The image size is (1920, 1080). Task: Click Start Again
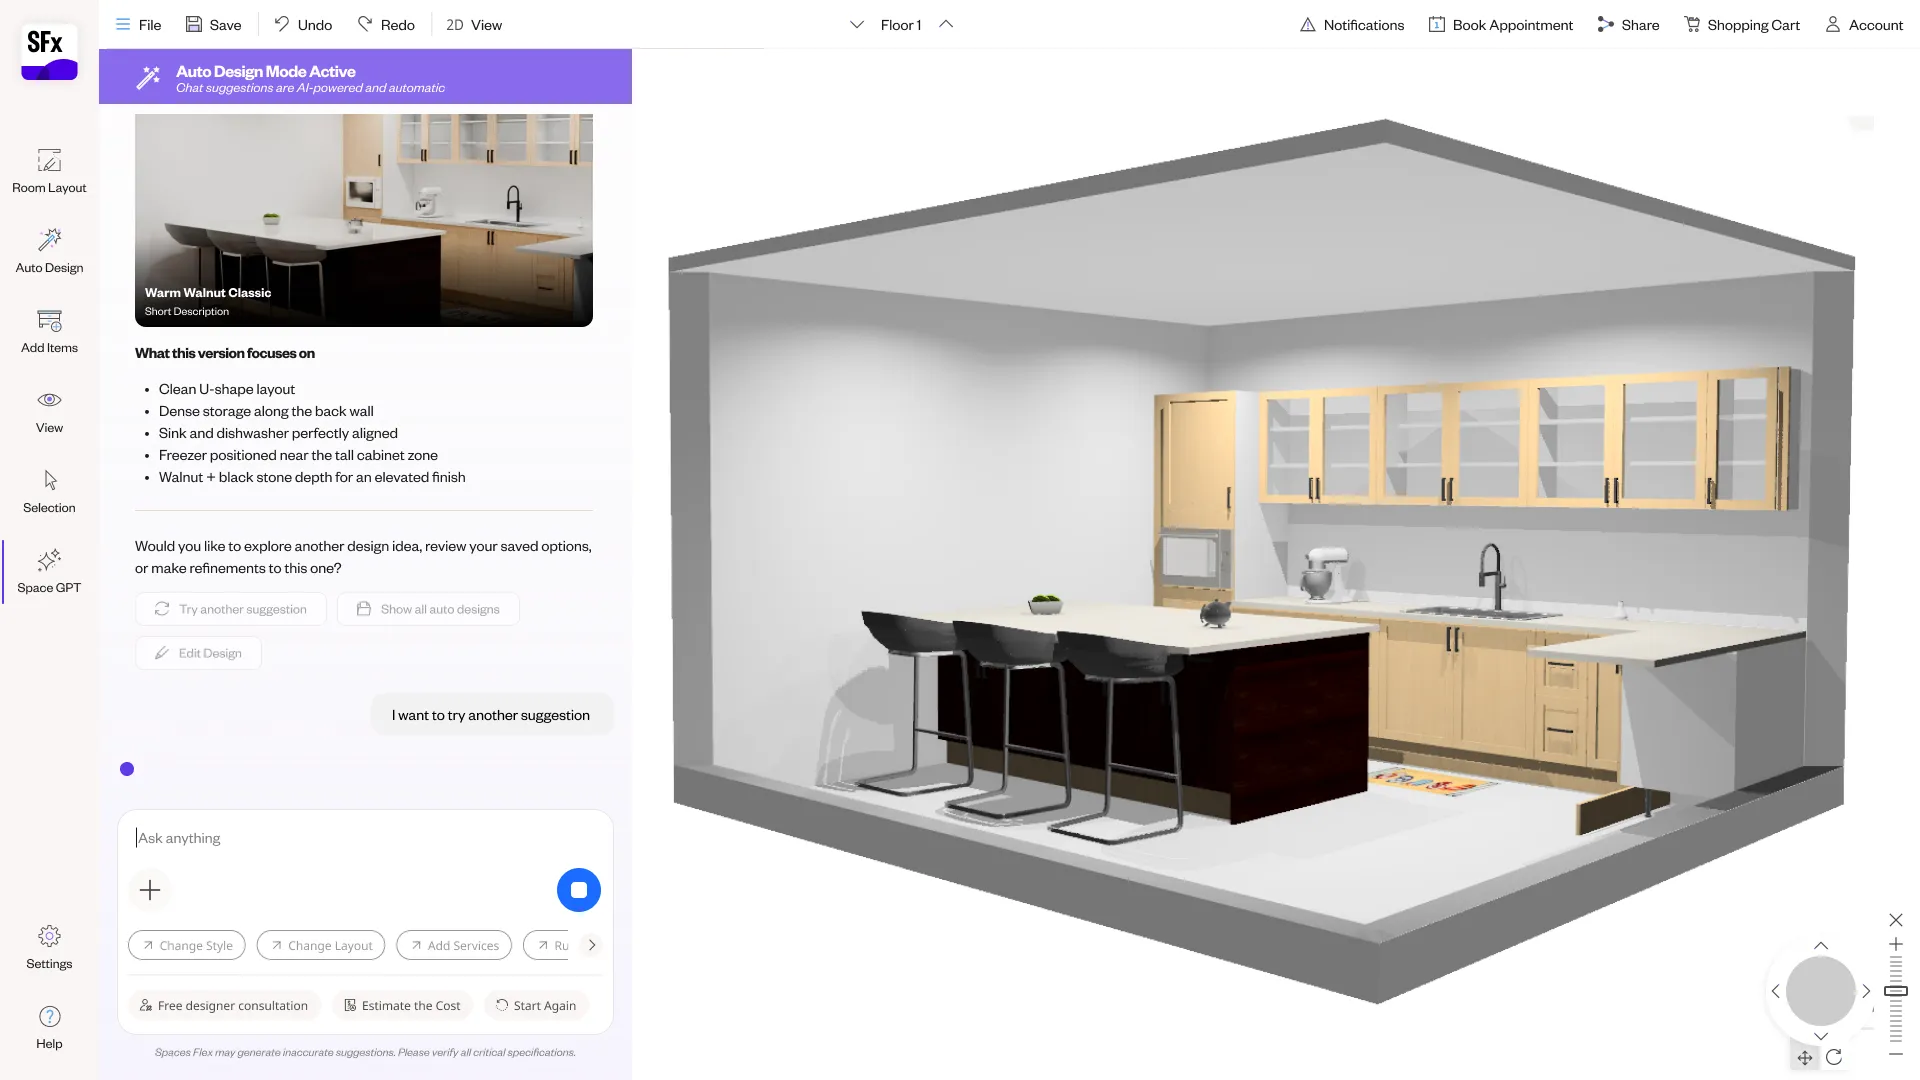point(536,1005)
